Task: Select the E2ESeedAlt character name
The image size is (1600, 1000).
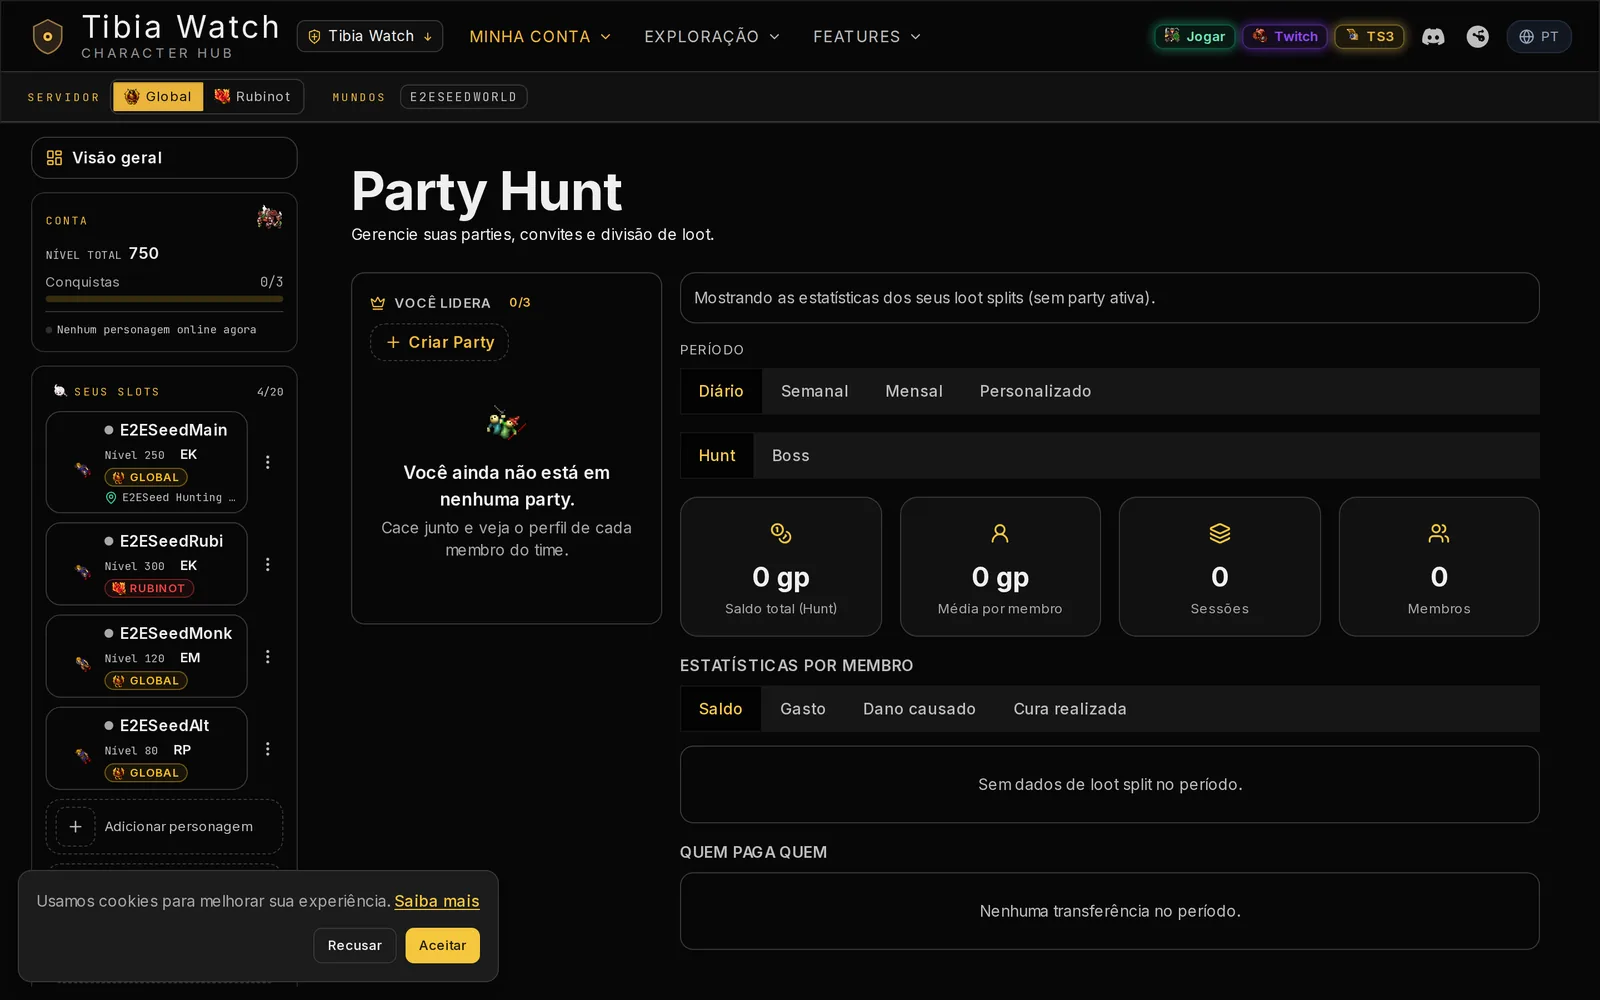Action: (164, 725)
